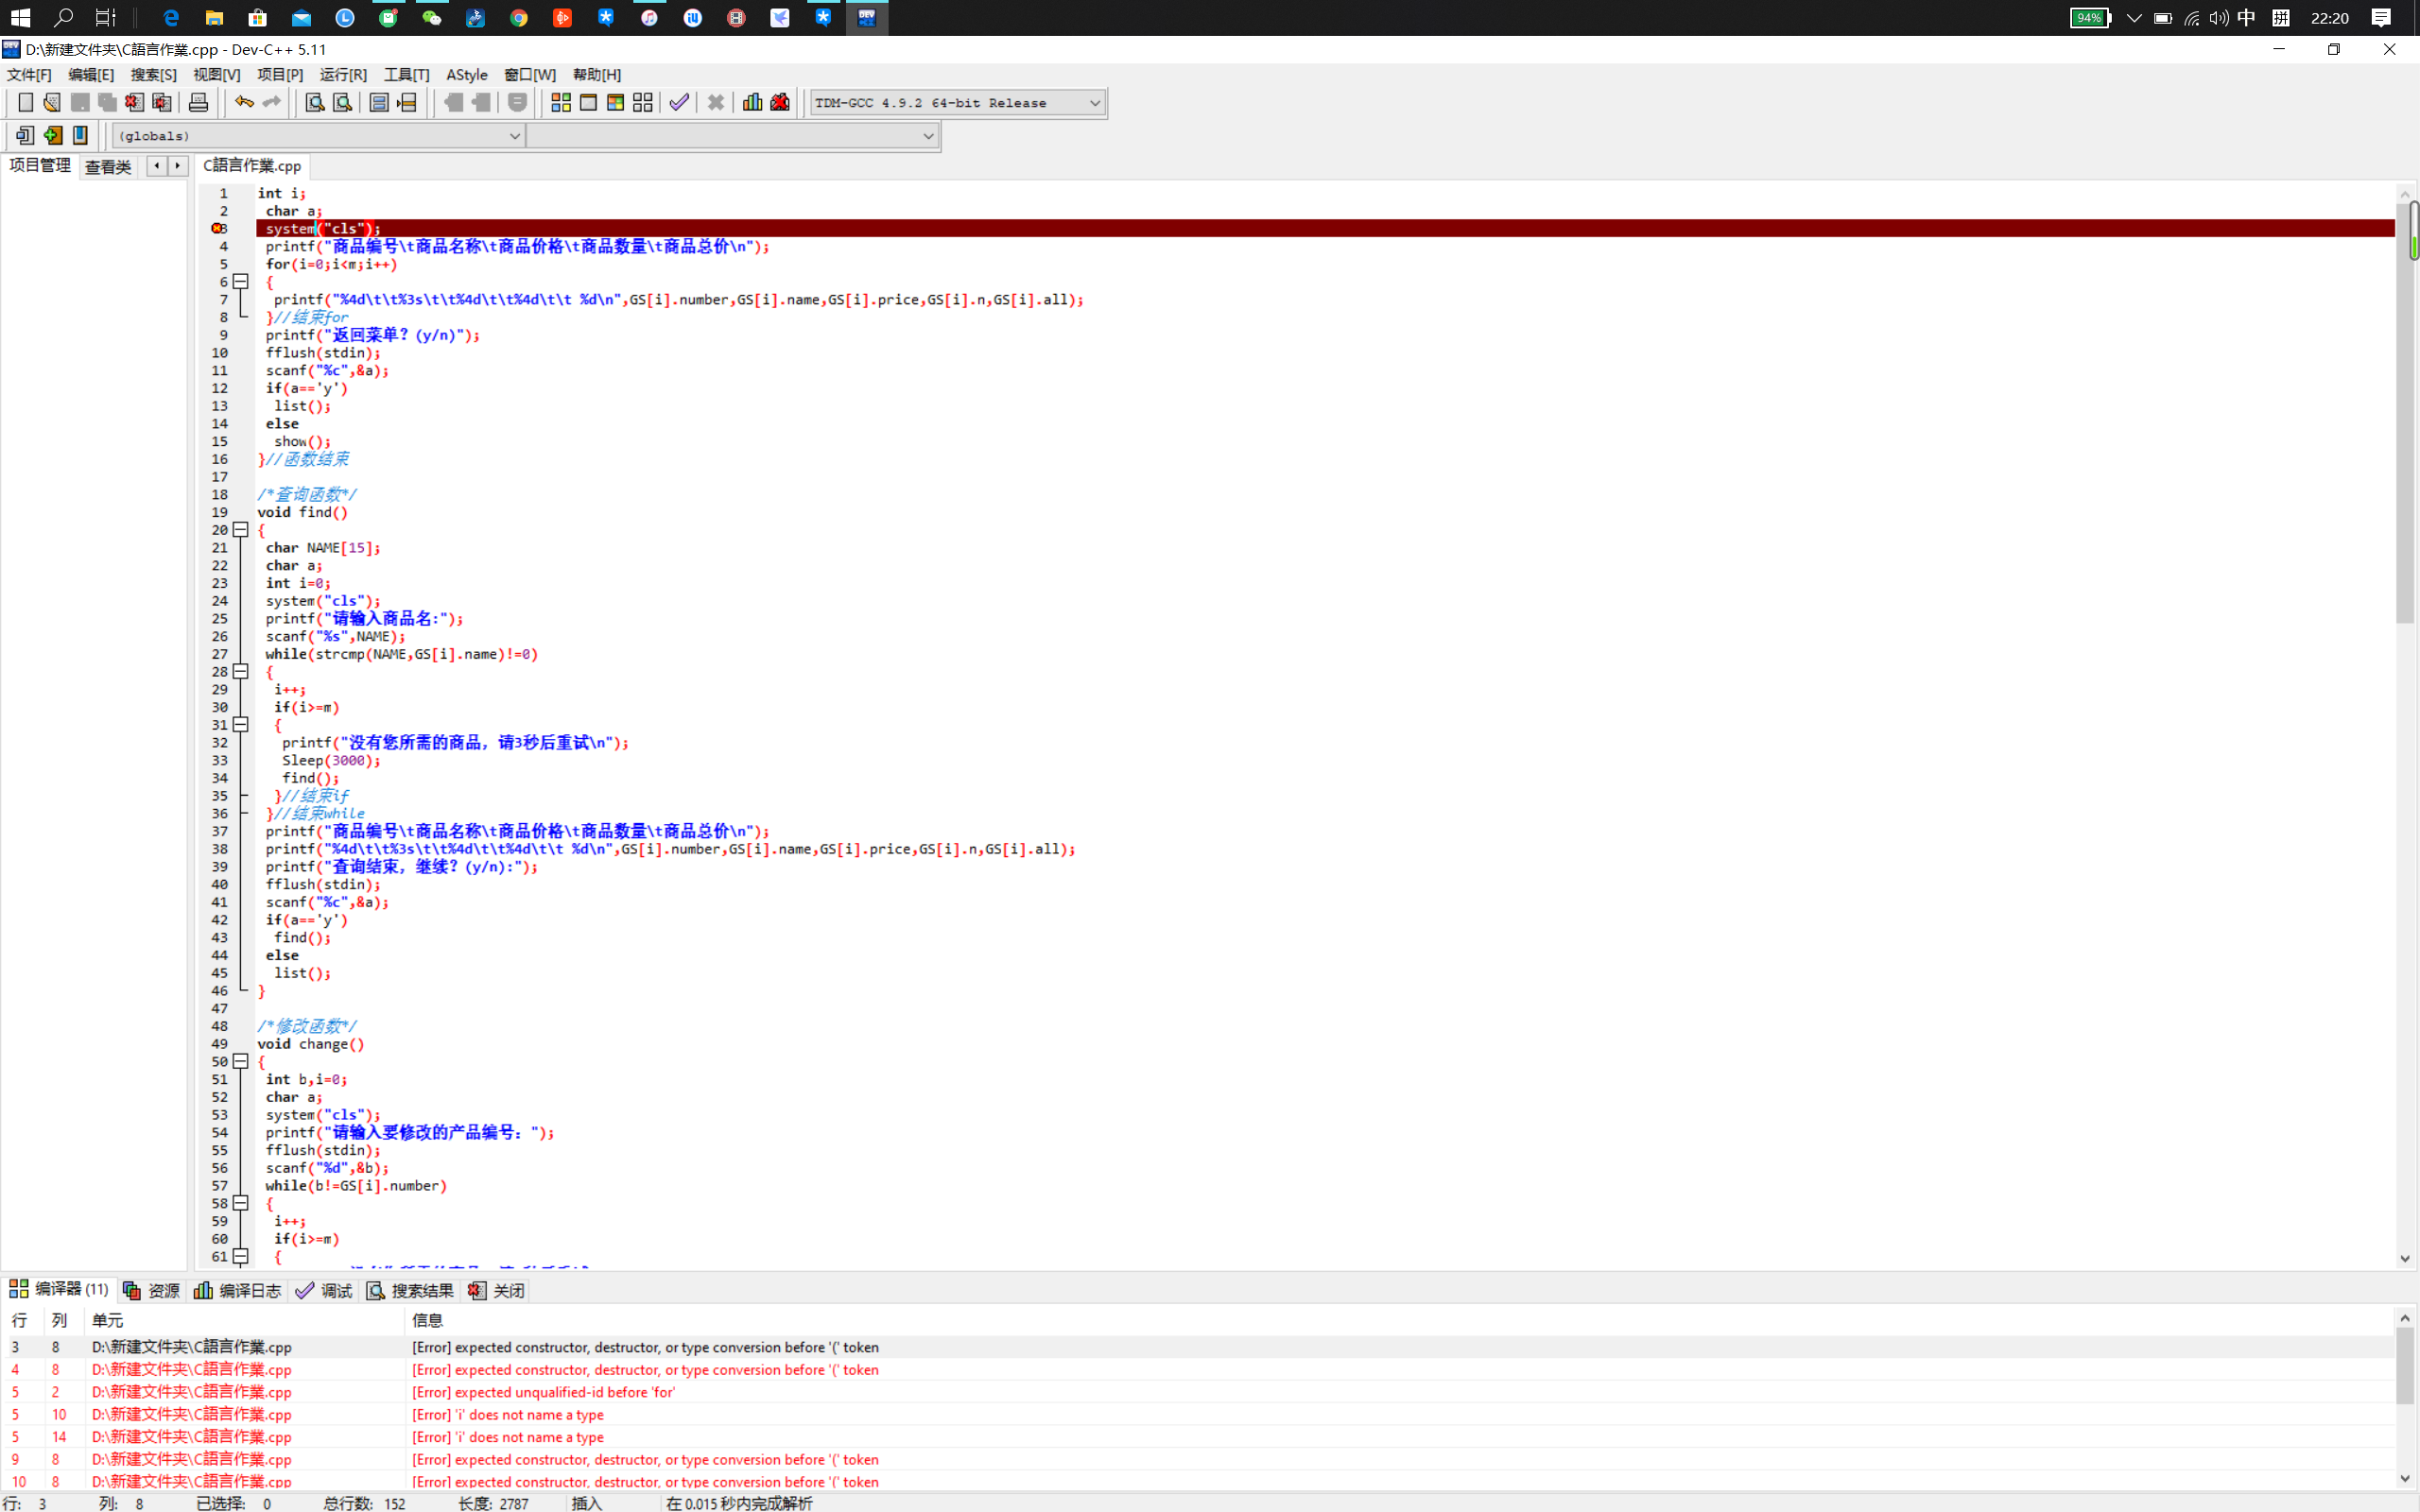
Task: Open the 资源 bottom tab
Action: coord(151,1291)
